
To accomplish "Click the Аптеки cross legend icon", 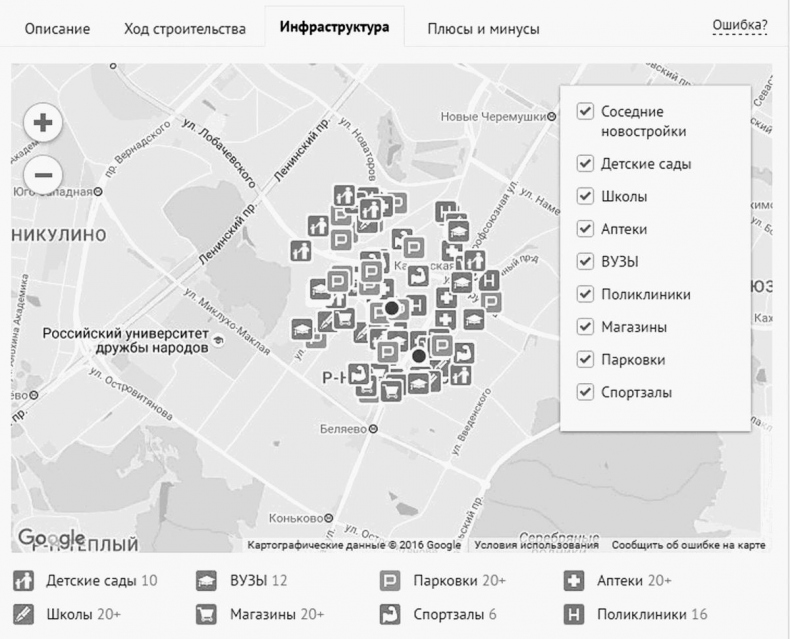I will 574,581.
